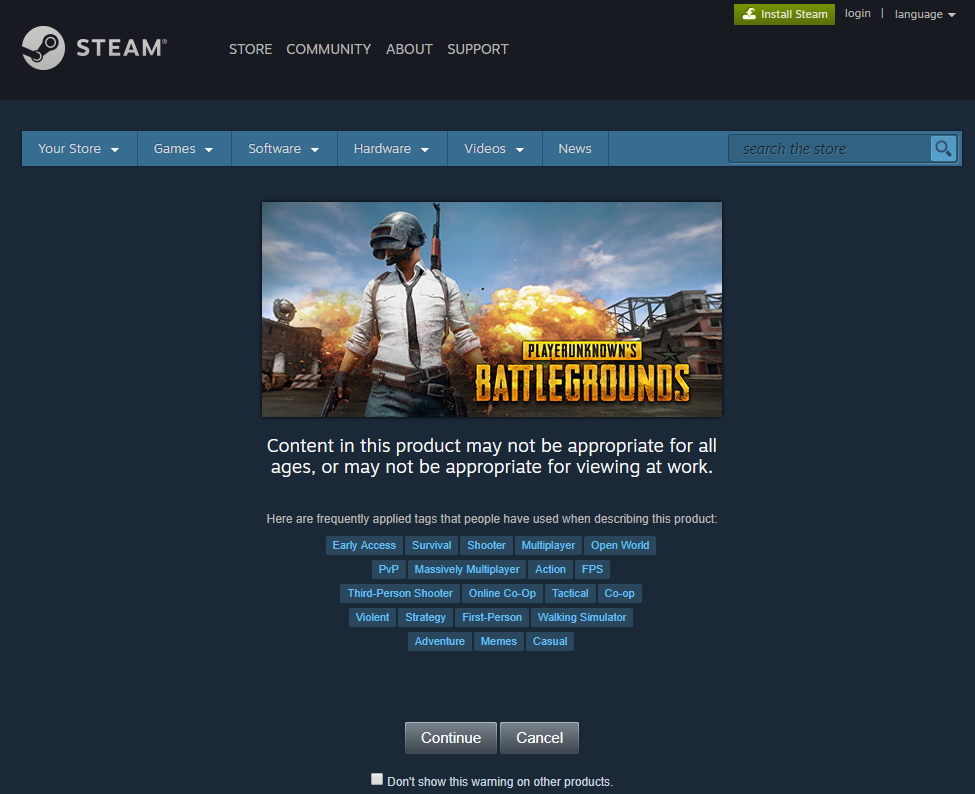This screenshot has height=794, width=975.
Task: Open the COMMUNITY menu item
Action: coord(328,49)
